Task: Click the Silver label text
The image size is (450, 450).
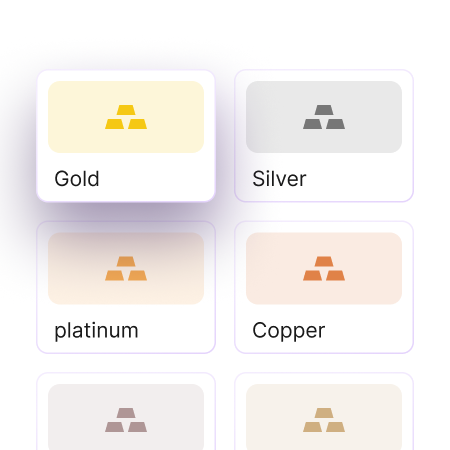Action: pos(279,179)
